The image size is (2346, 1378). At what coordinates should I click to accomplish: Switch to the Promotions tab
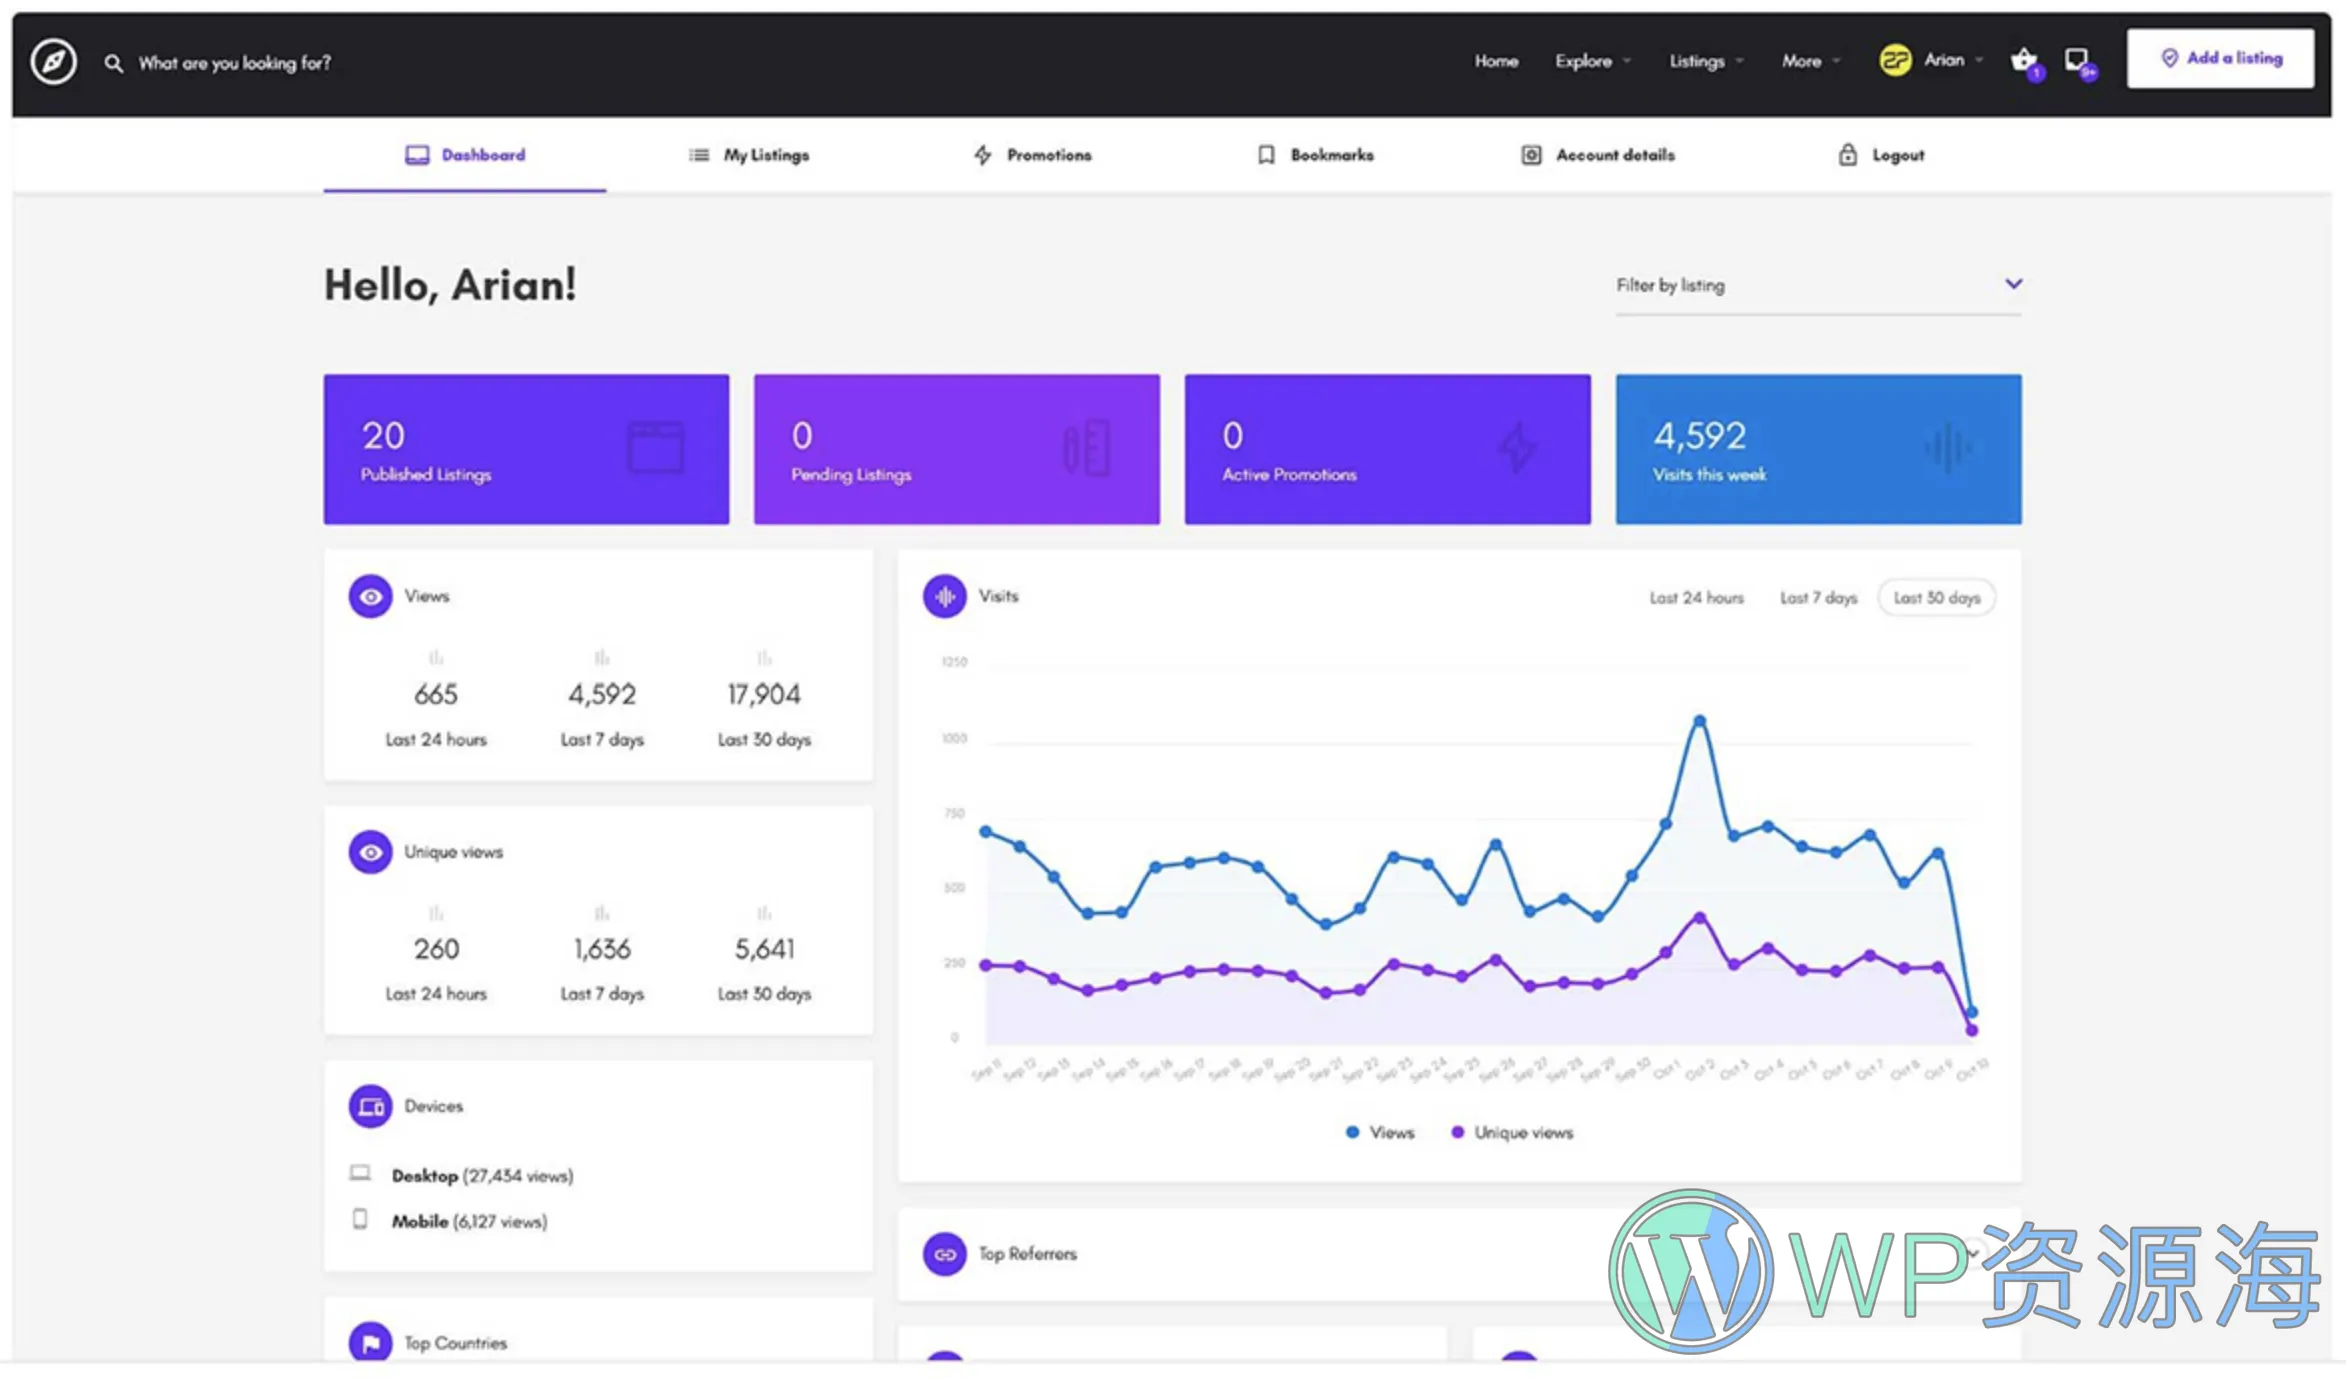tap(1032, 155)
